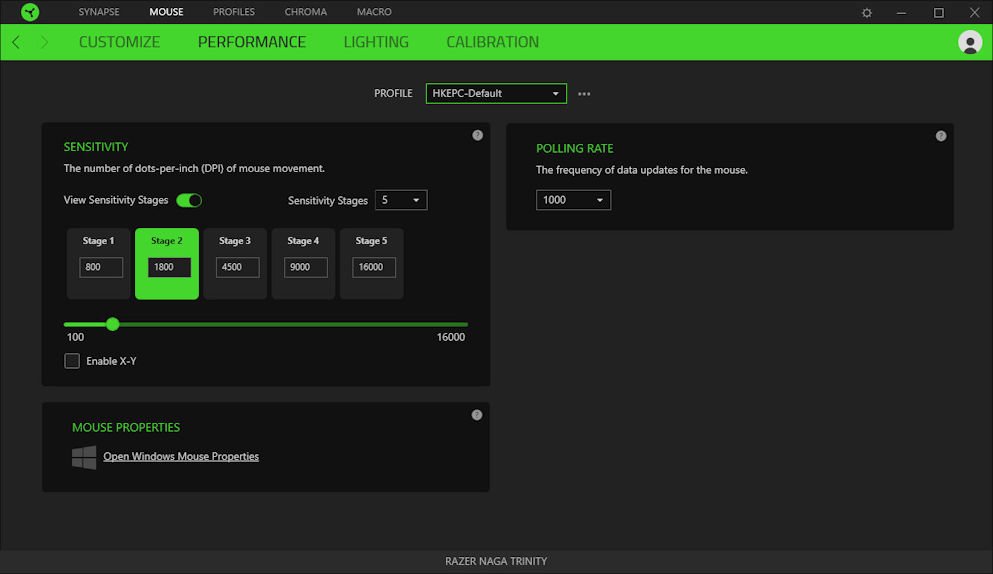Open the user account avatar
The image size is (993, 574).
point(970,42)
